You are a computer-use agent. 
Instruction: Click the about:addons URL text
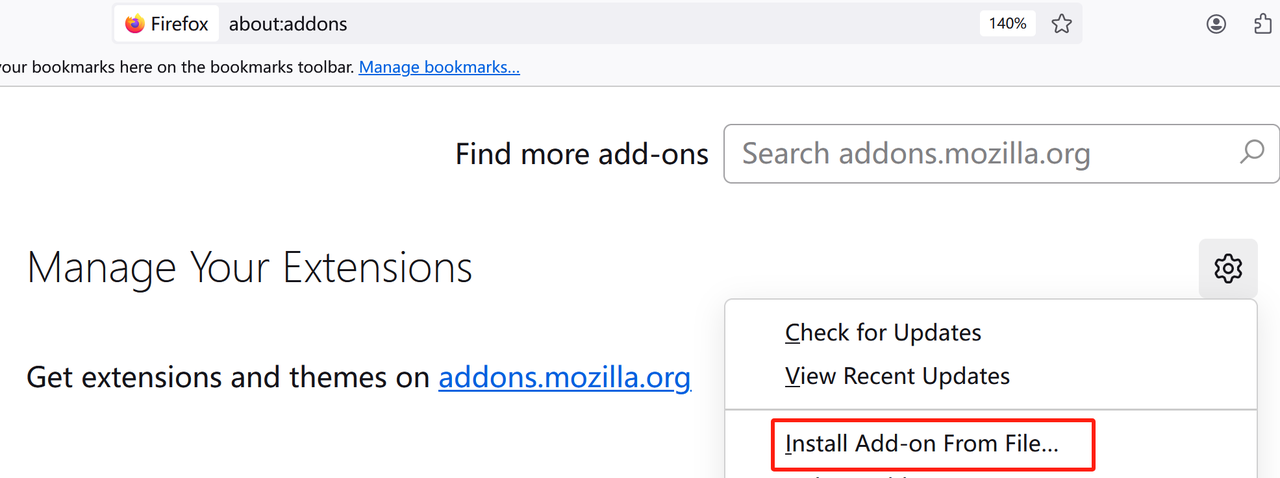[288, 24]
